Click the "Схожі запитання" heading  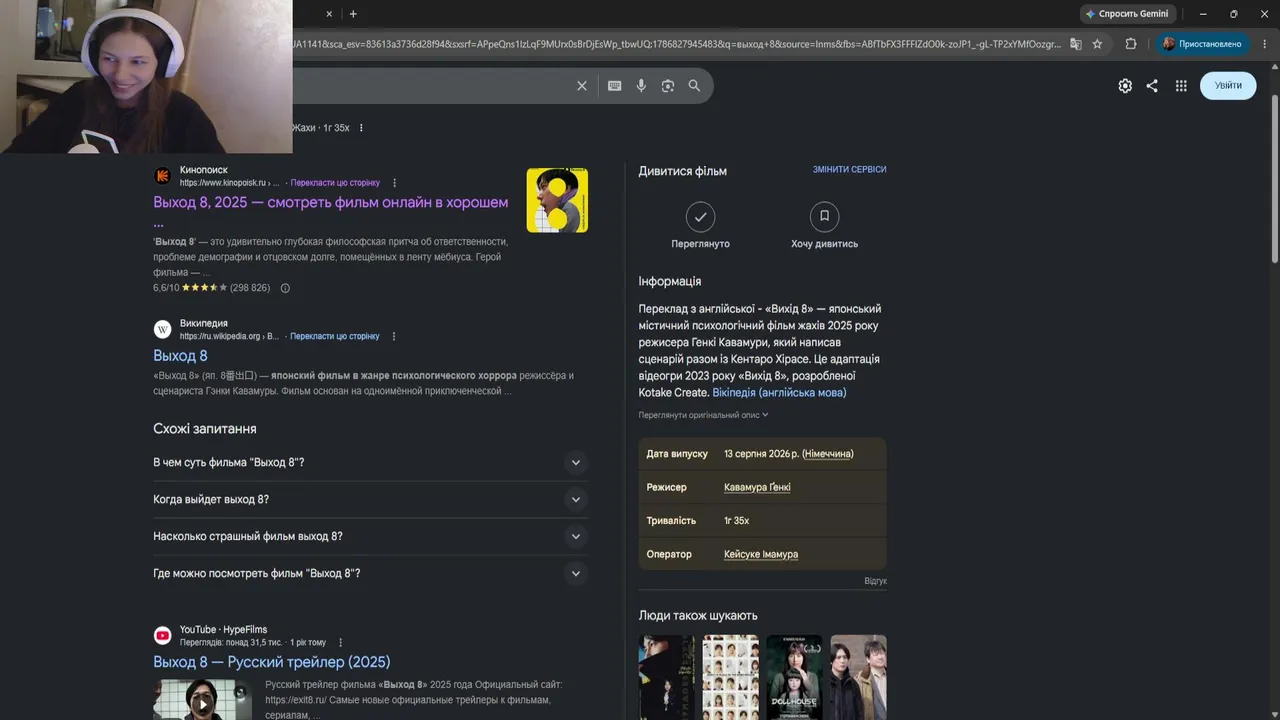tap(205, 429)
